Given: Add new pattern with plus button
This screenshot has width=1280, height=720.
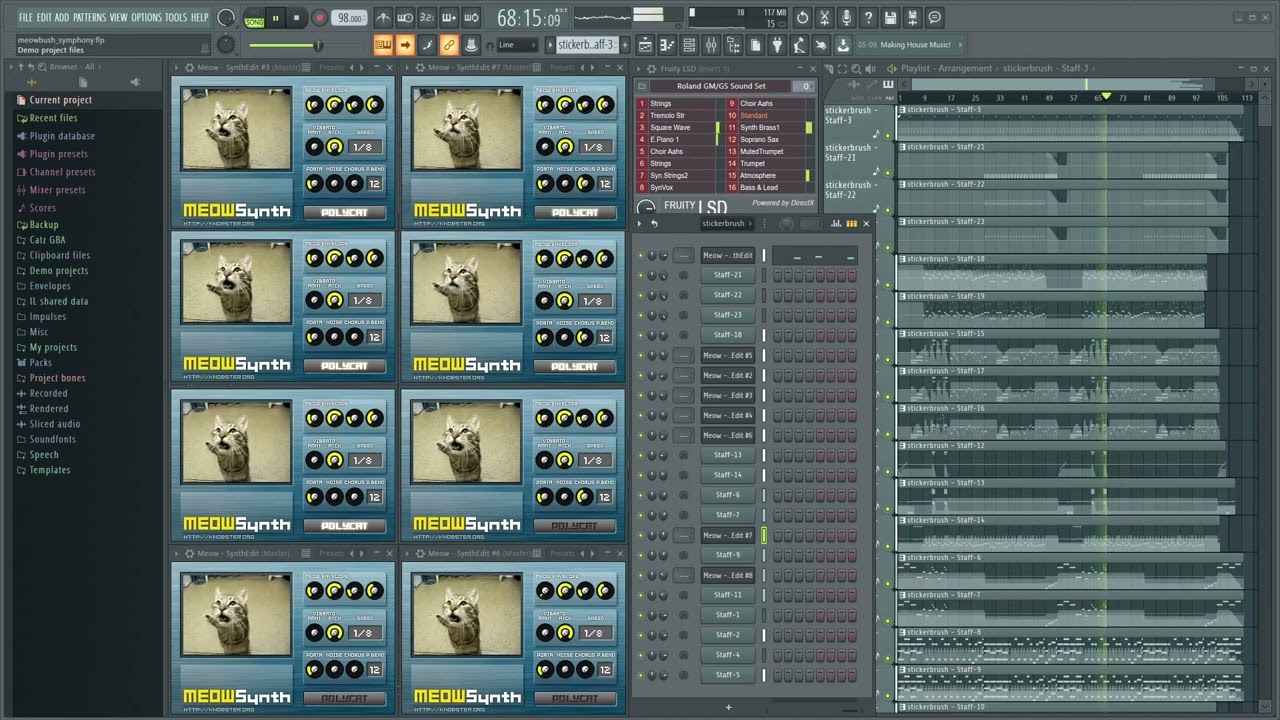Looking at the screenshot, I should pos(626,45).
